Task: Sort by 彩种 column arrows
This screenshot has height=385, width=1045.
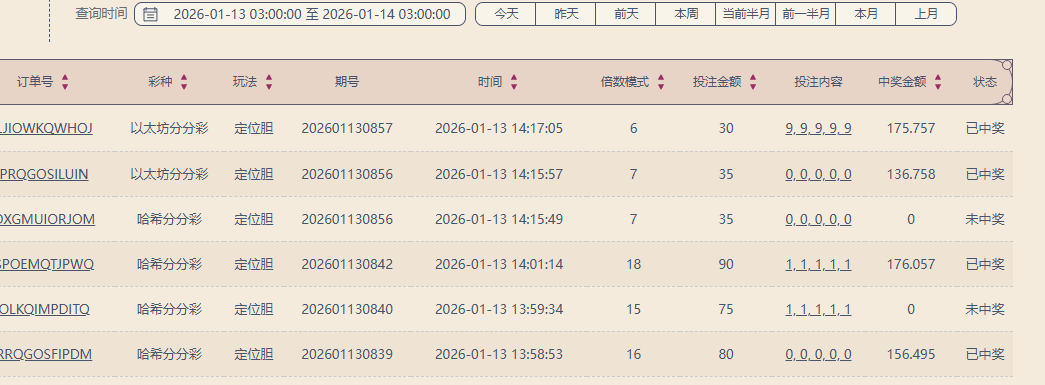Action: click(x=184, y=82)
